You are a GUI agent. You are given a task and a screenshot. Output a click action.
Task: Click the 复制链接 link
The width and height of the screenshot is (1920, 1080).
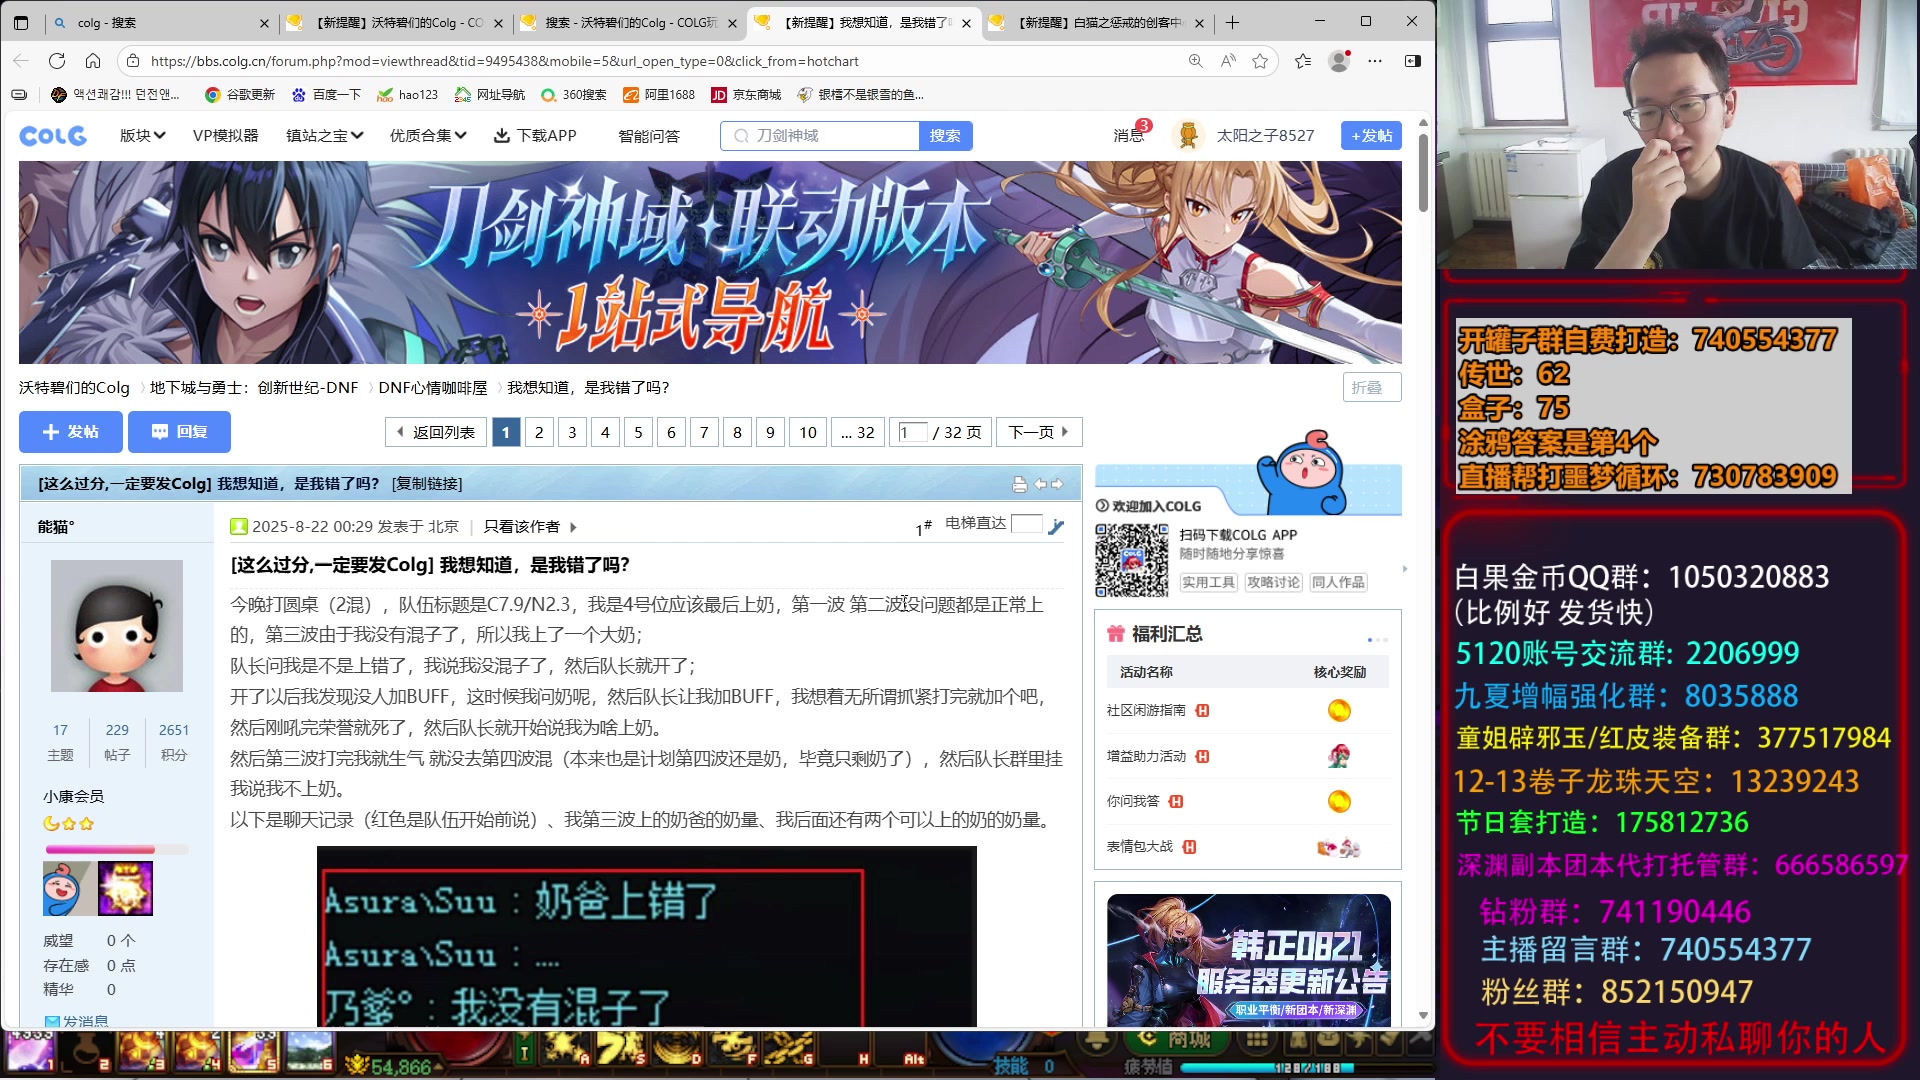(427, 484)
